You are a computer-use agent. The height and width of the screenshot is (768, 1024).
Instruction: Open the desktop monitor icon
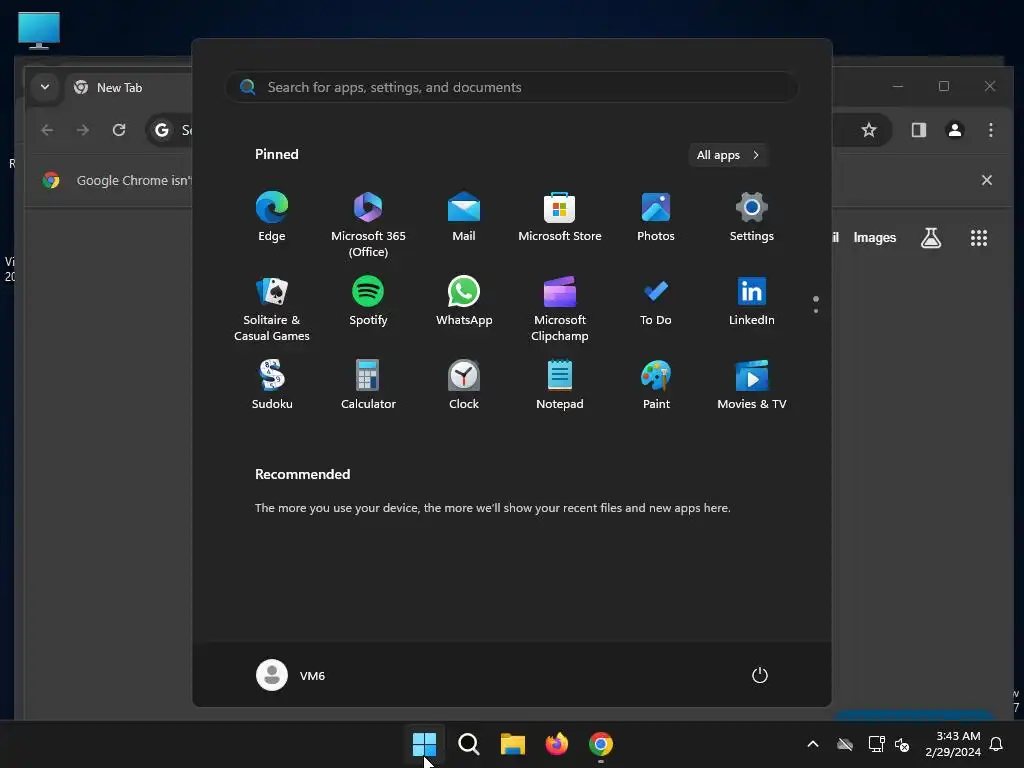(x=39, y=30)
